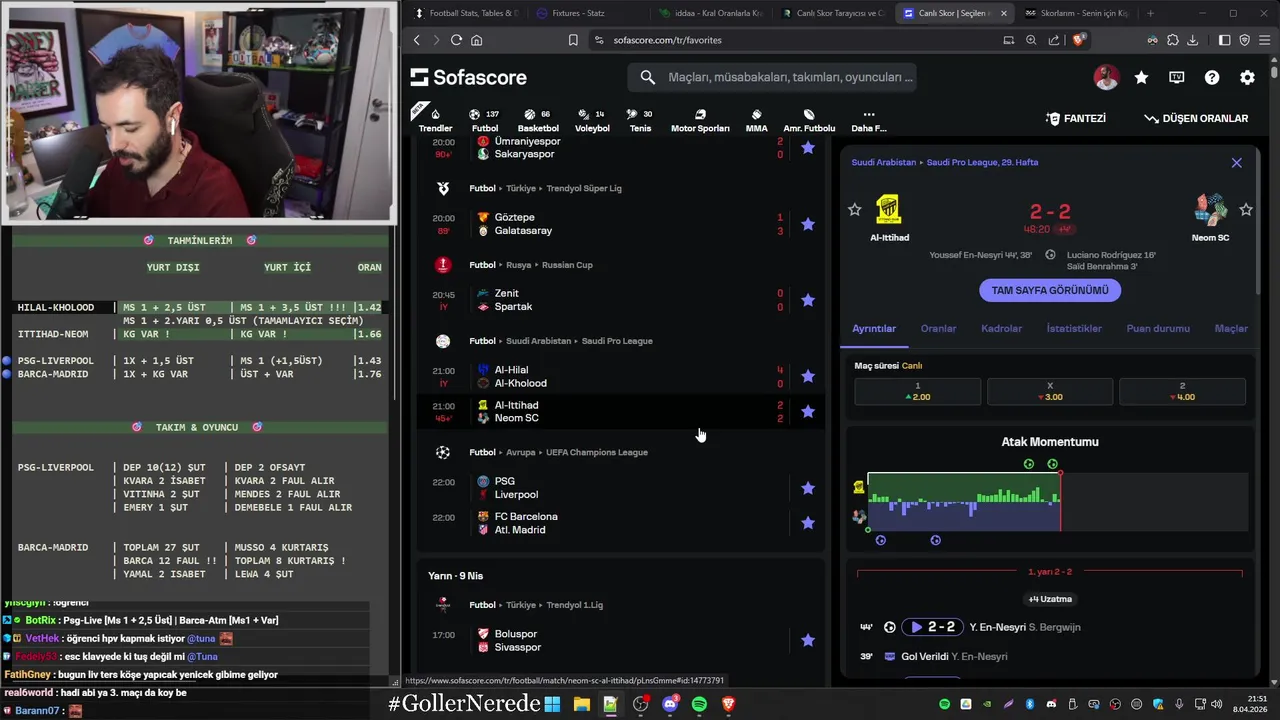
Task: Go to browser home page
Action: (x=477, y=40)
